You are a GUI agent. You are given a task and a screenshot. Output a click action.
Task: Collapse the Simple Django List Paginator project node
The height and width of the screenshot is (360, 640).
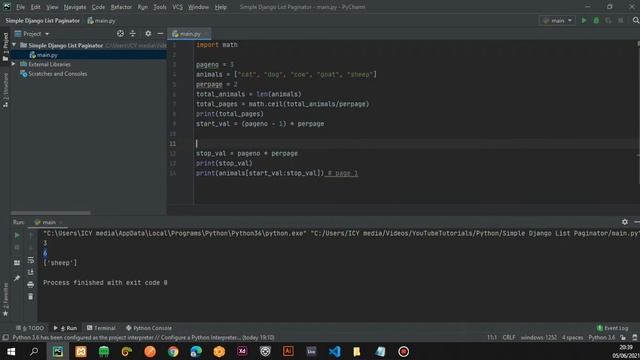14,45
